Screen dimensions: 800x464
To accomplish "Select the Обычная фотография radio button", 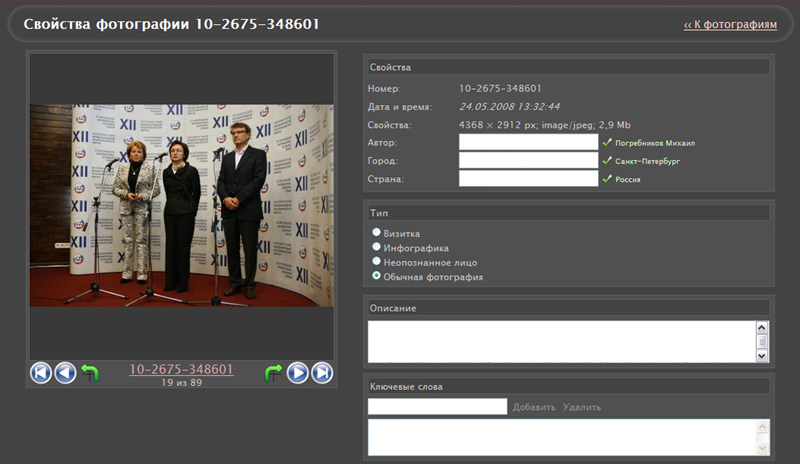I will pos(376,276).
